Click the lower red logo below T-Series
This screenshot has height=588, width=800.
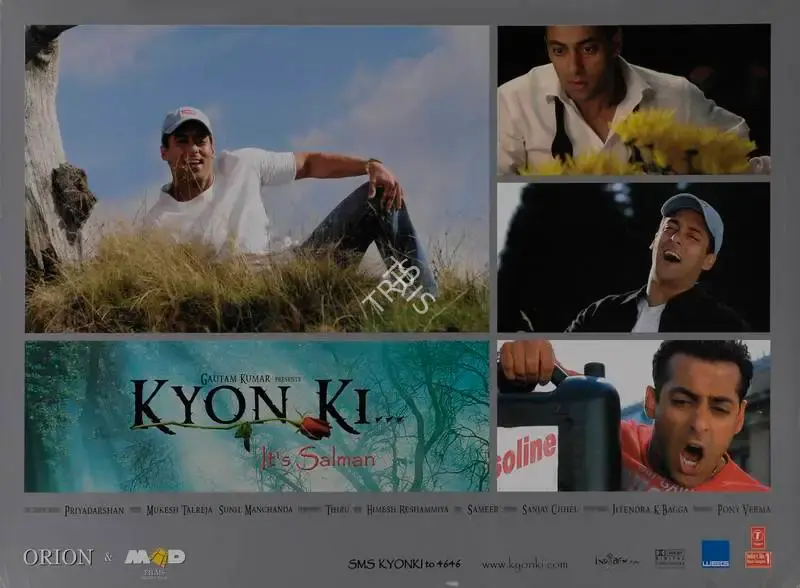(x=758, y=559)
